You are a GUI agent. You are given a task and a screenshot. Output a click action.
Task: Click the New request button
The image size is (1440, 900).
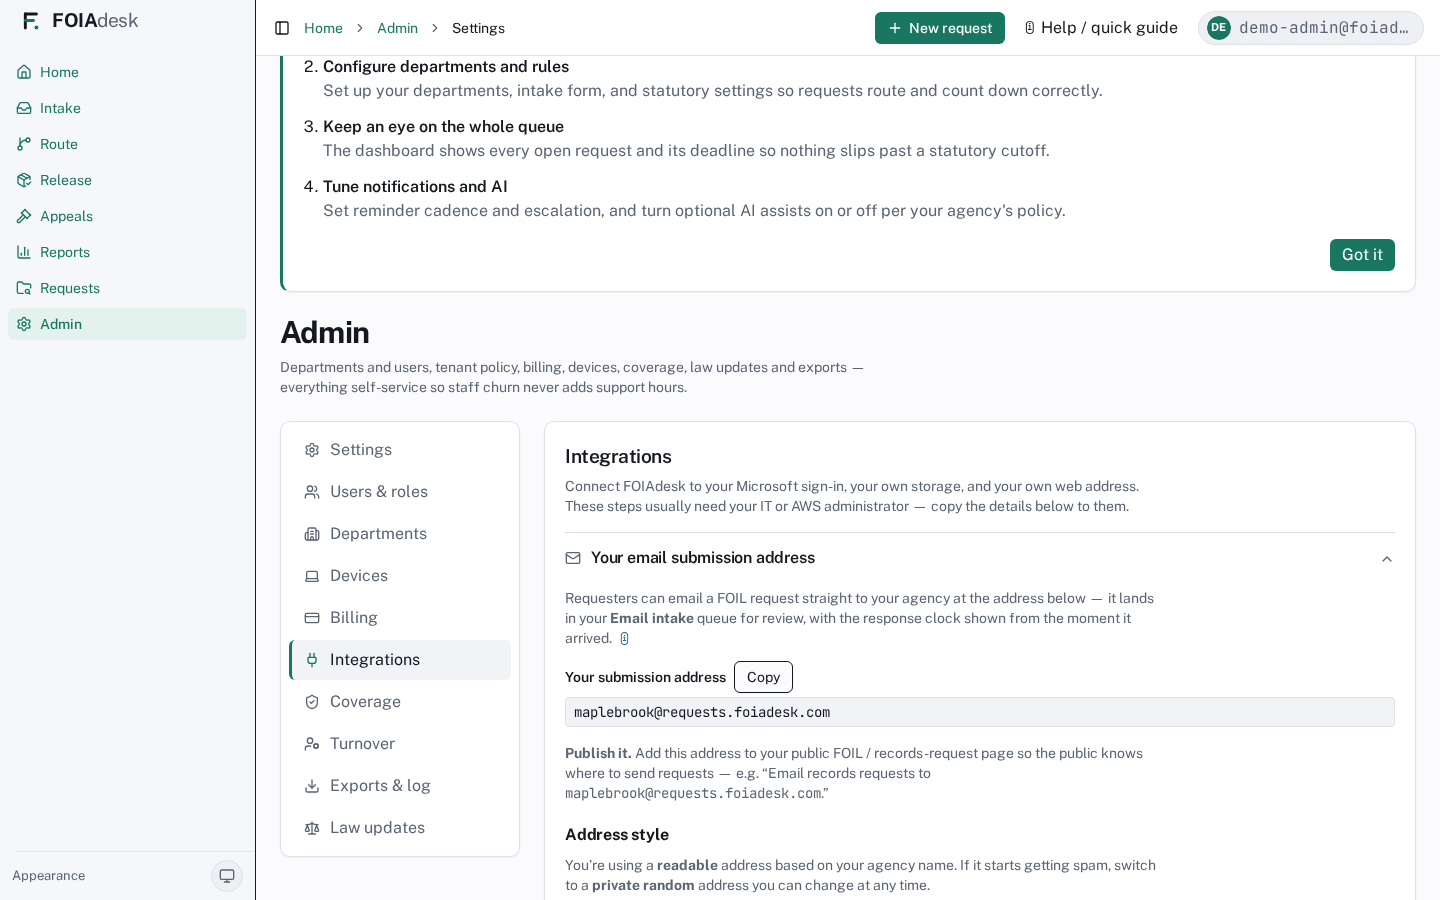point(940,28)
